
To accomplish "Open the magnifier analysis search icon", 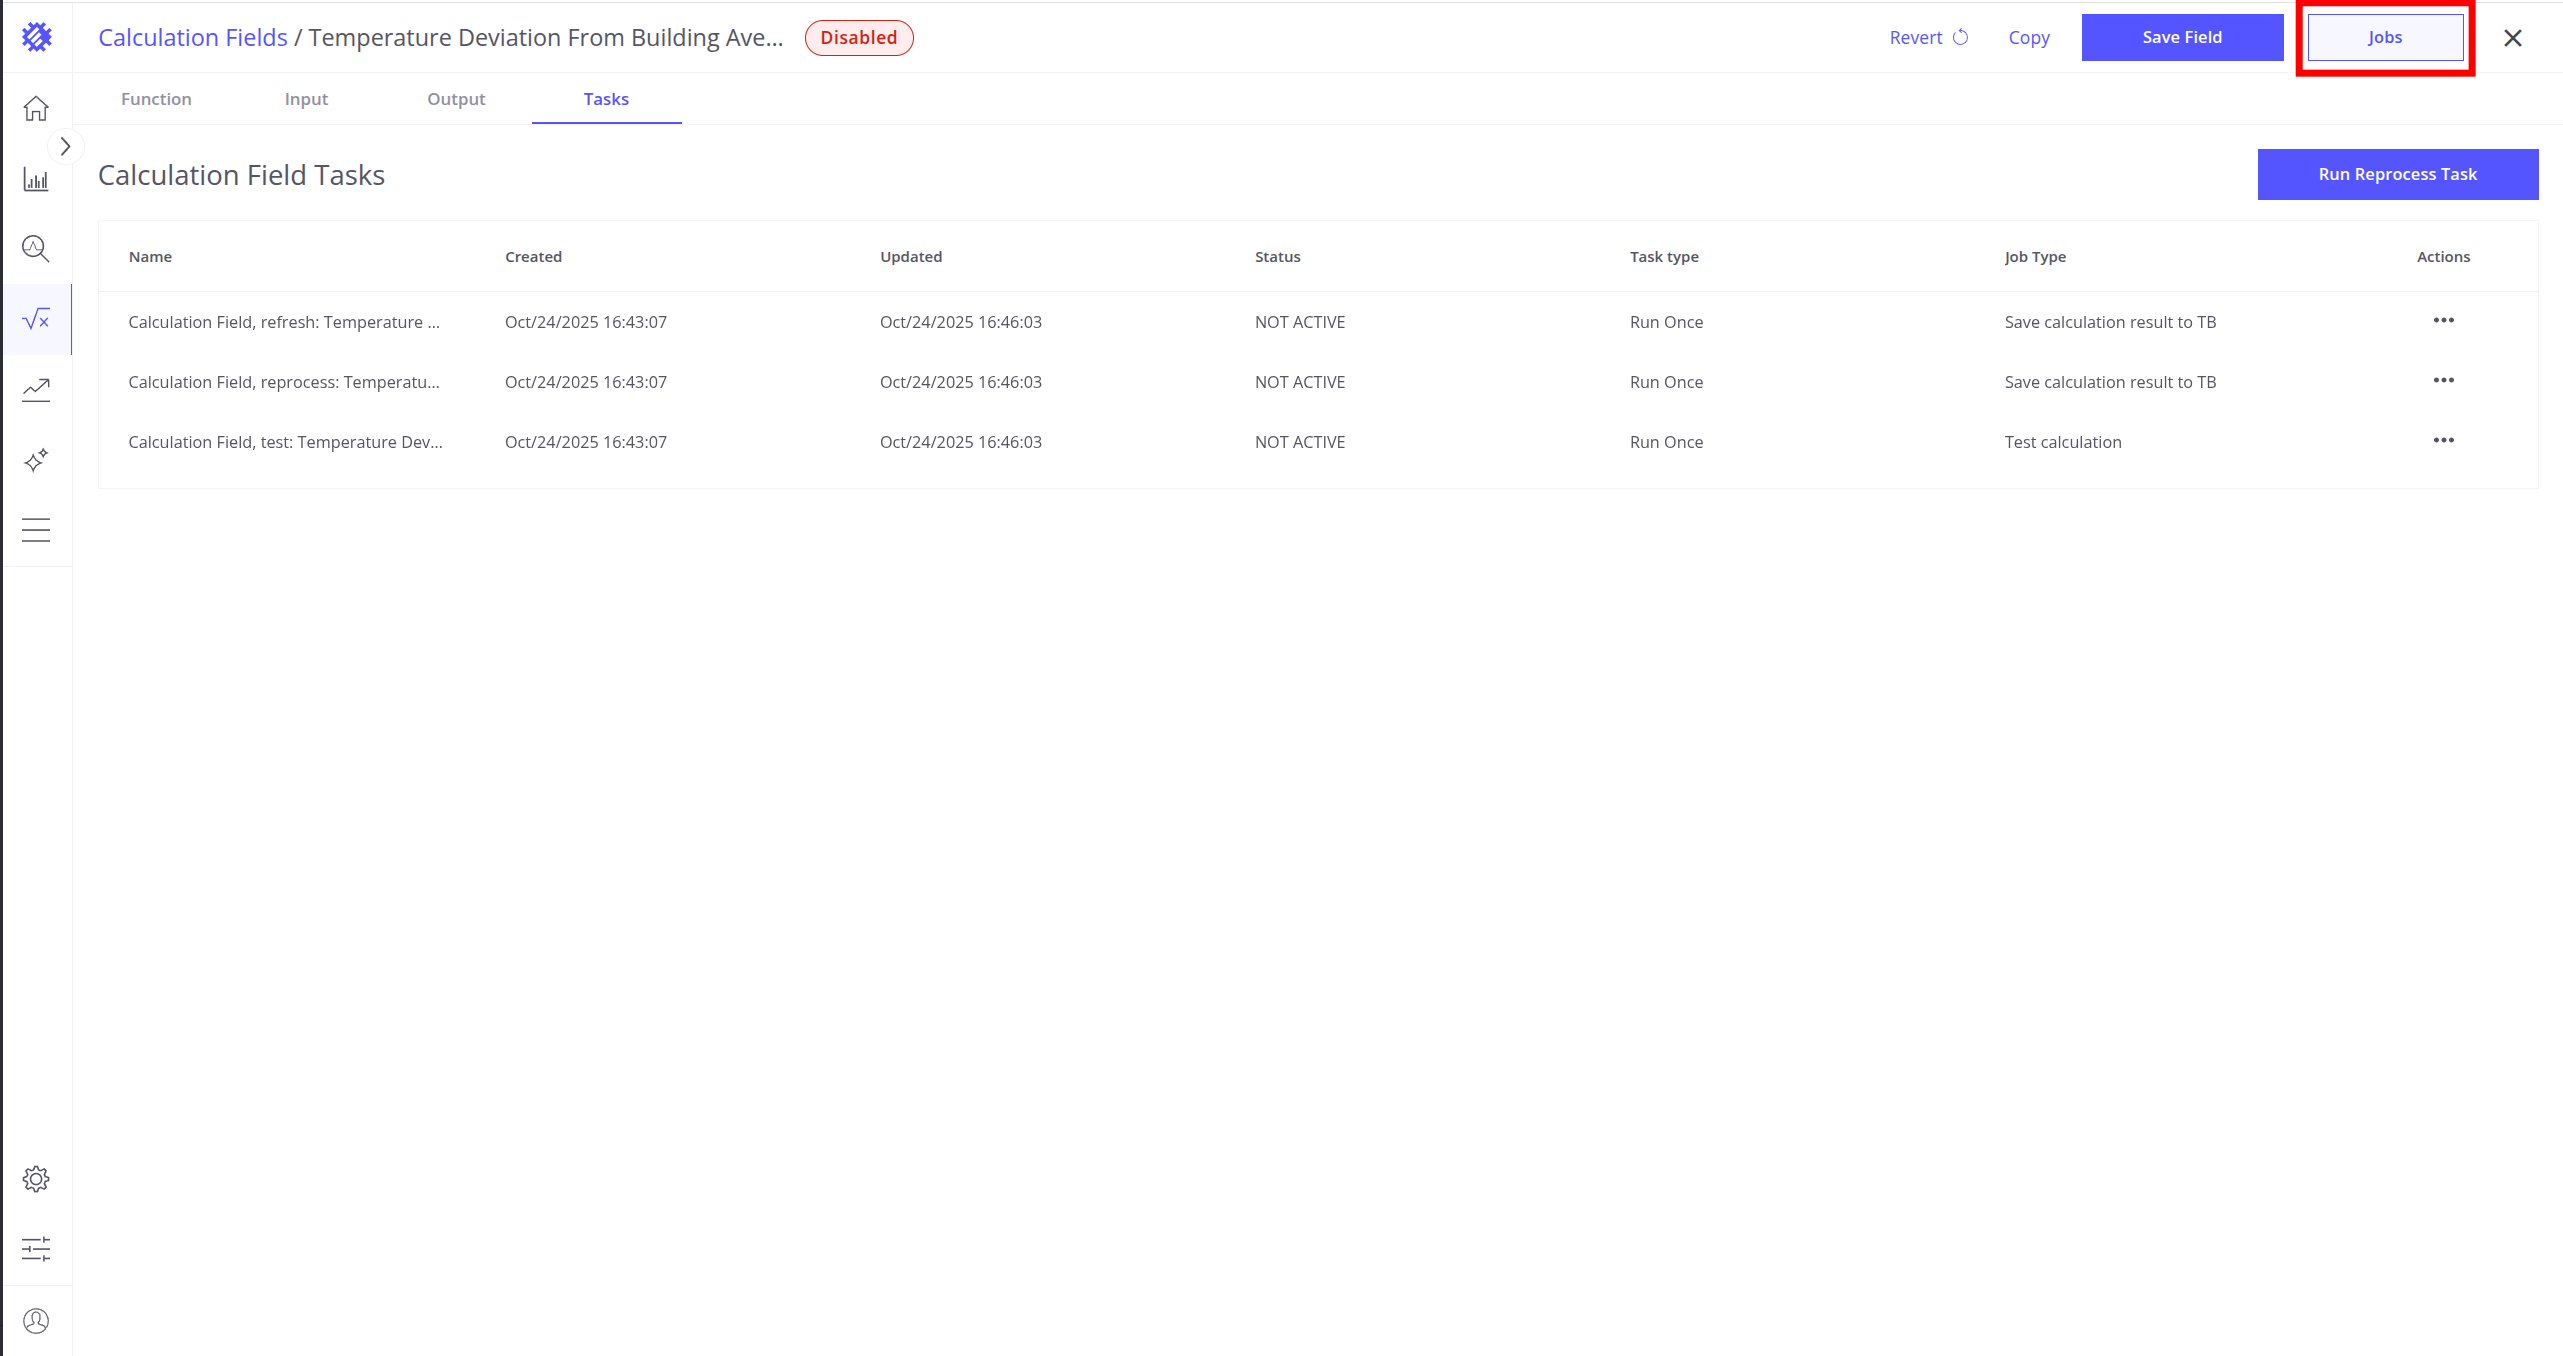I will (36, 248).
